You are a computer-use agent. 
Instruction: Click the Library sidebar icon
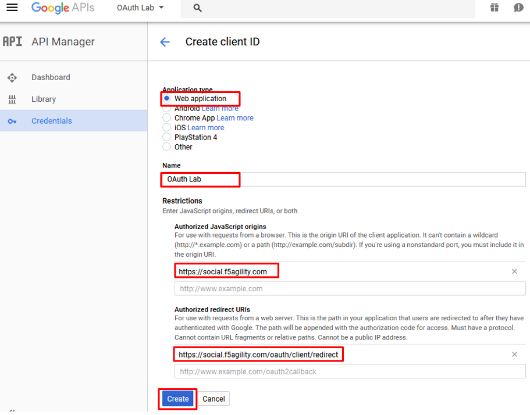point(12,99)
